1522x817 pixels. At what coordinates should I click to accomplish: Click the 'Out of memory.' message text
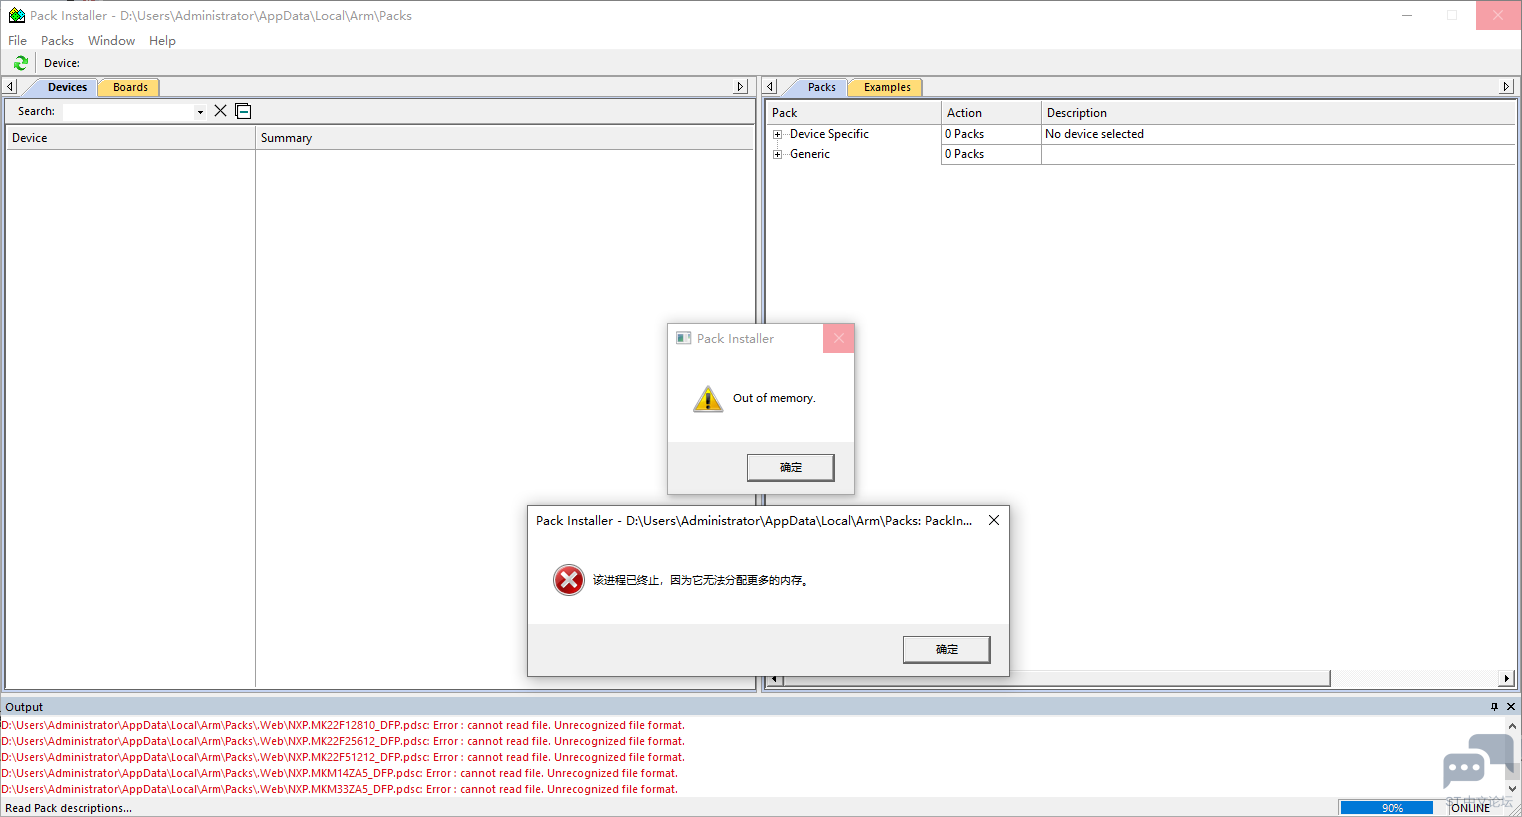774,398
